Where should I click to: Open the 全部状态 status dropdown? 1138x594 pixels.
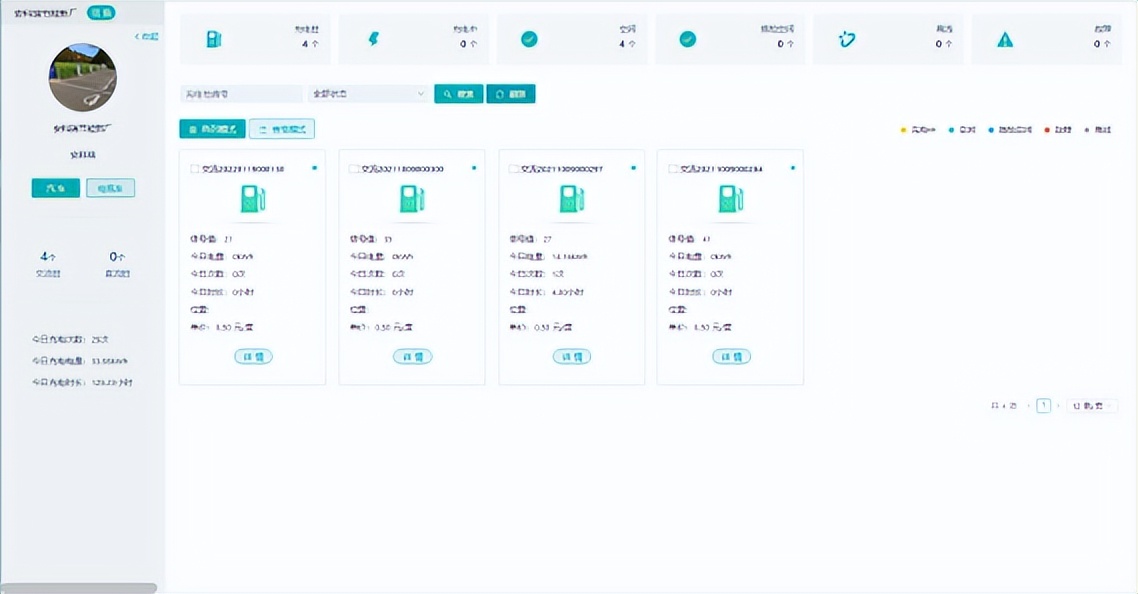coord(367,92)
